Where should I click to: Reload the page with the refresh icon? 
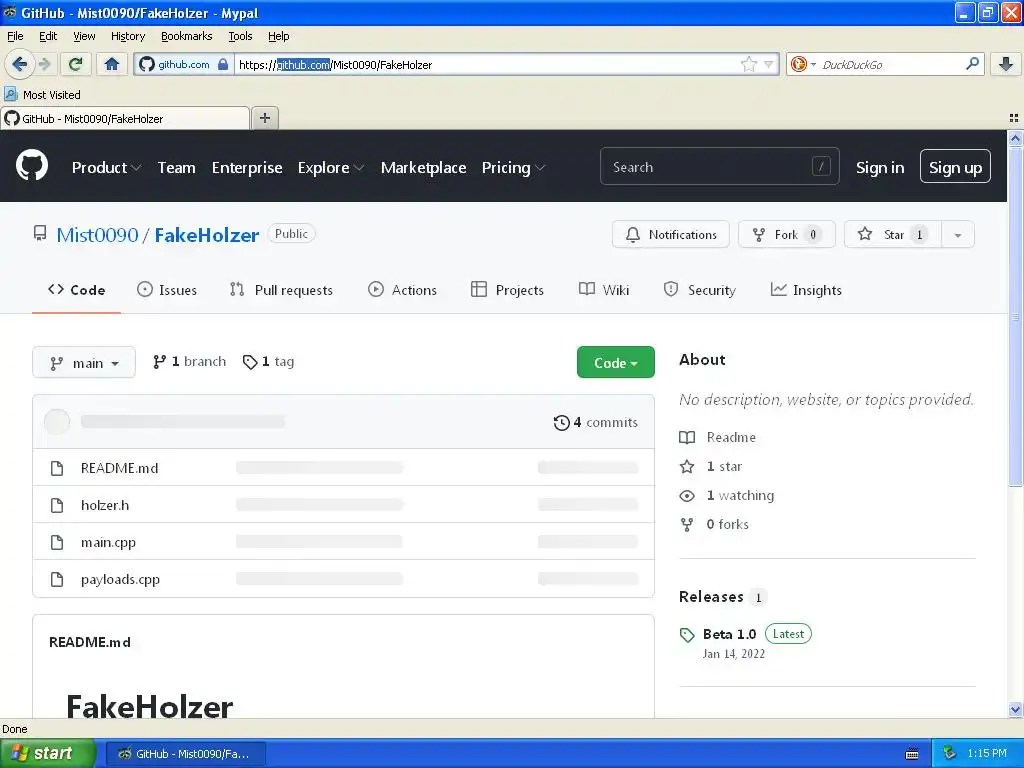(x=75, y=64)
